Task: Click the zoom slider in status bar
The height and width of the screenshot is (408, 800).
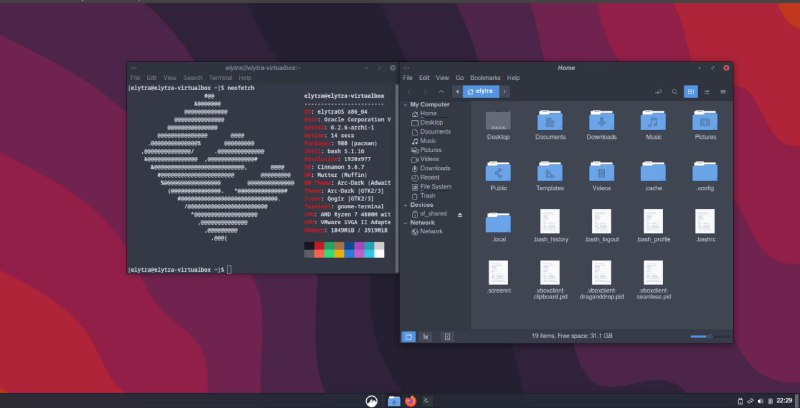Action: click(709, 337)
